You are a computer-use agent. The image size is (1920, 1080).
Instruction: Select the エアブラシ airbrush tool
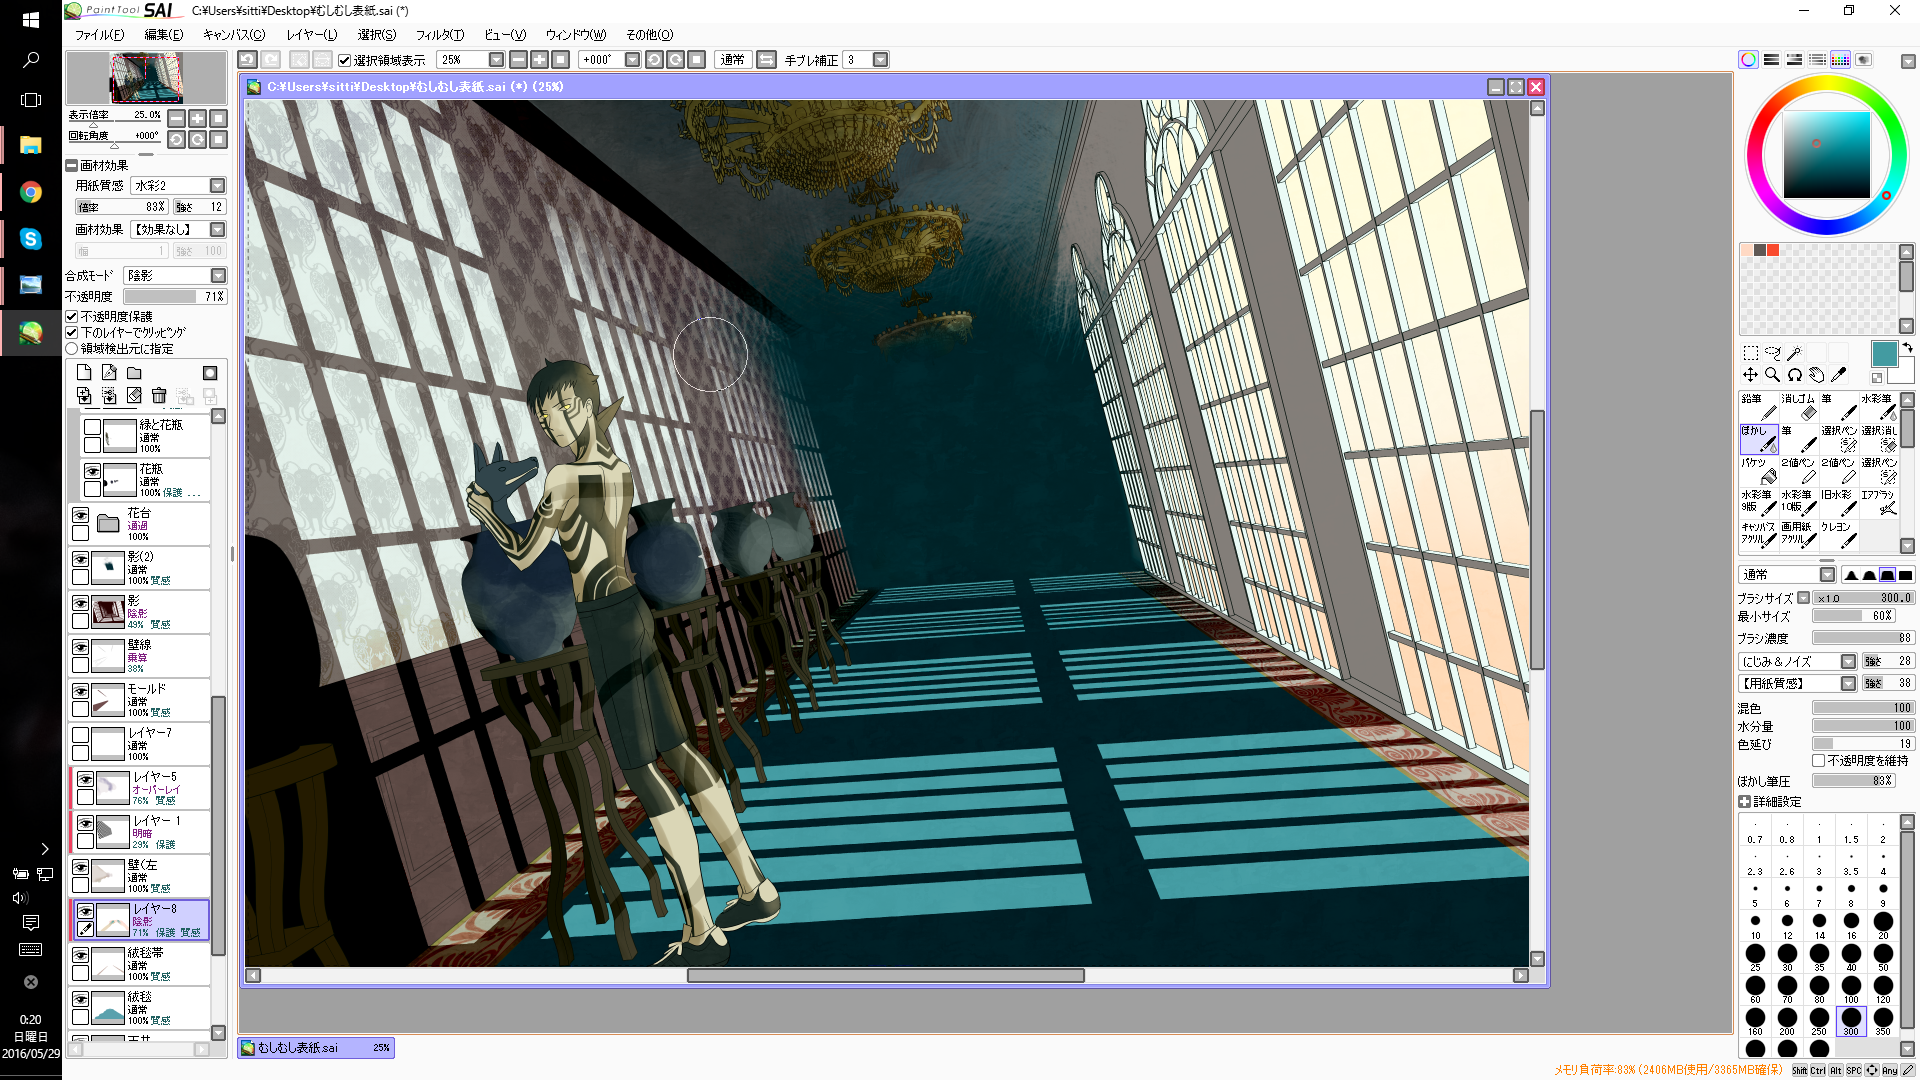click(x=1879, y=502)
